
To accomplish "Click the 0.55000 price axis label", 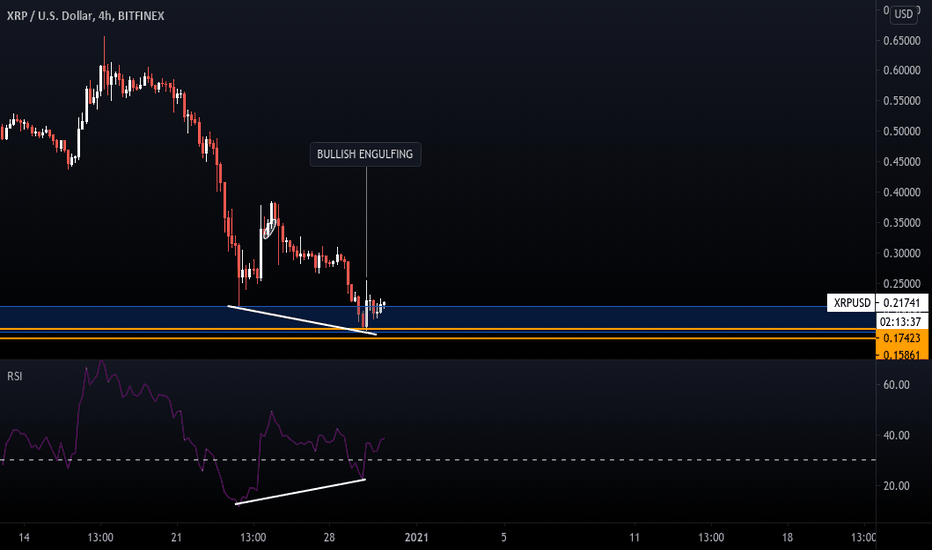I will (902, 100).
